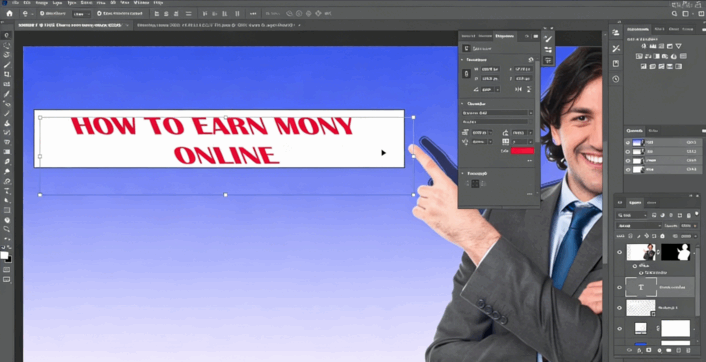Switch to the second document tab
Viewport: 706px width, 362px height.
pos(216,25)
